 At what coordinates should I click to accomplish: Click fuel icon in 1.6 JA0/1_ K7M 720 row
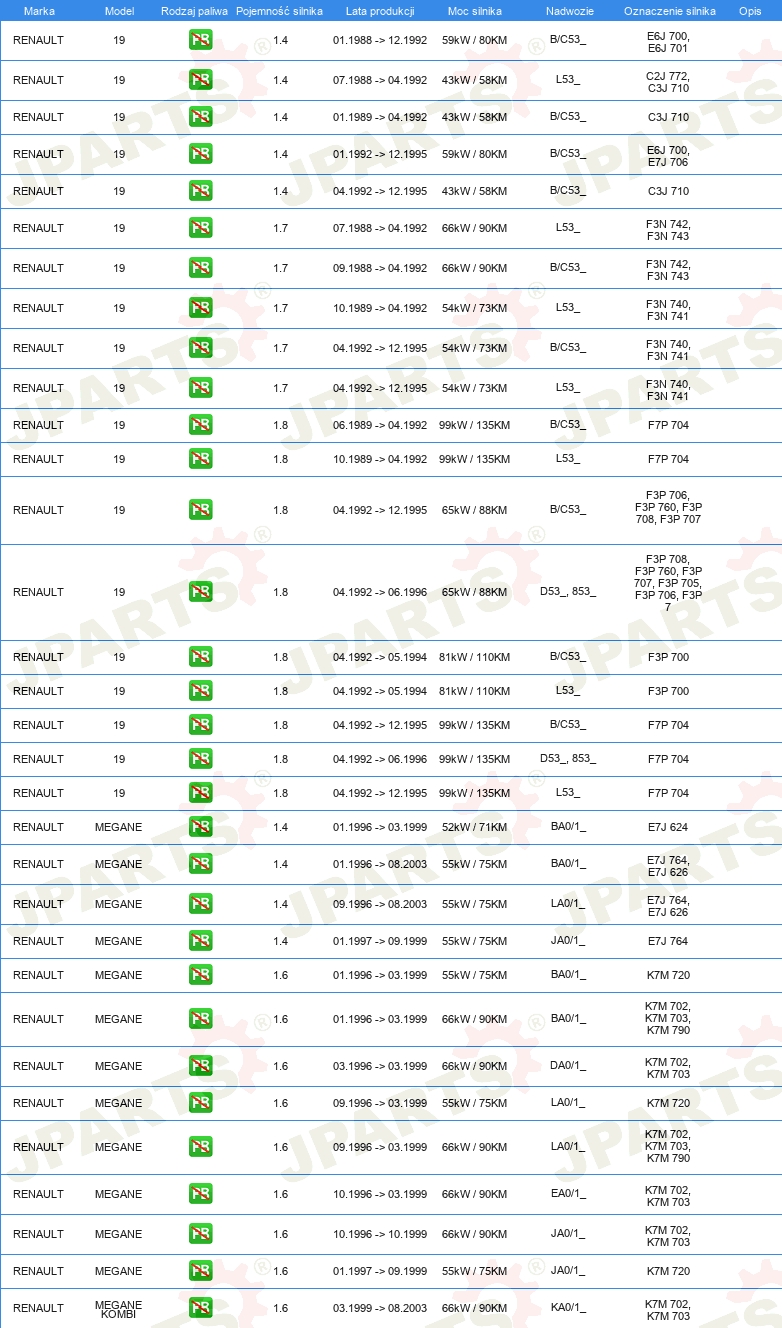tap(200, 1272)
